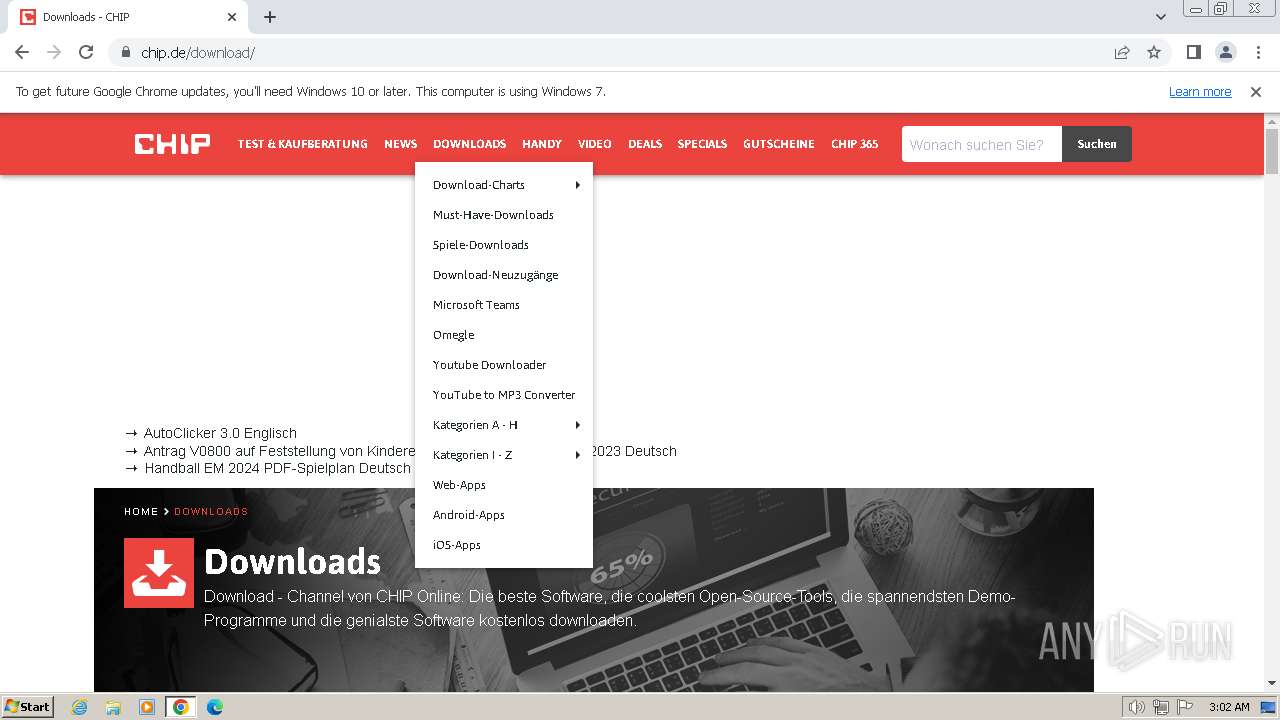Open AutoClicker 3.0 Englisch link
The image size is (1280, 720).
(x=220, y=433)
